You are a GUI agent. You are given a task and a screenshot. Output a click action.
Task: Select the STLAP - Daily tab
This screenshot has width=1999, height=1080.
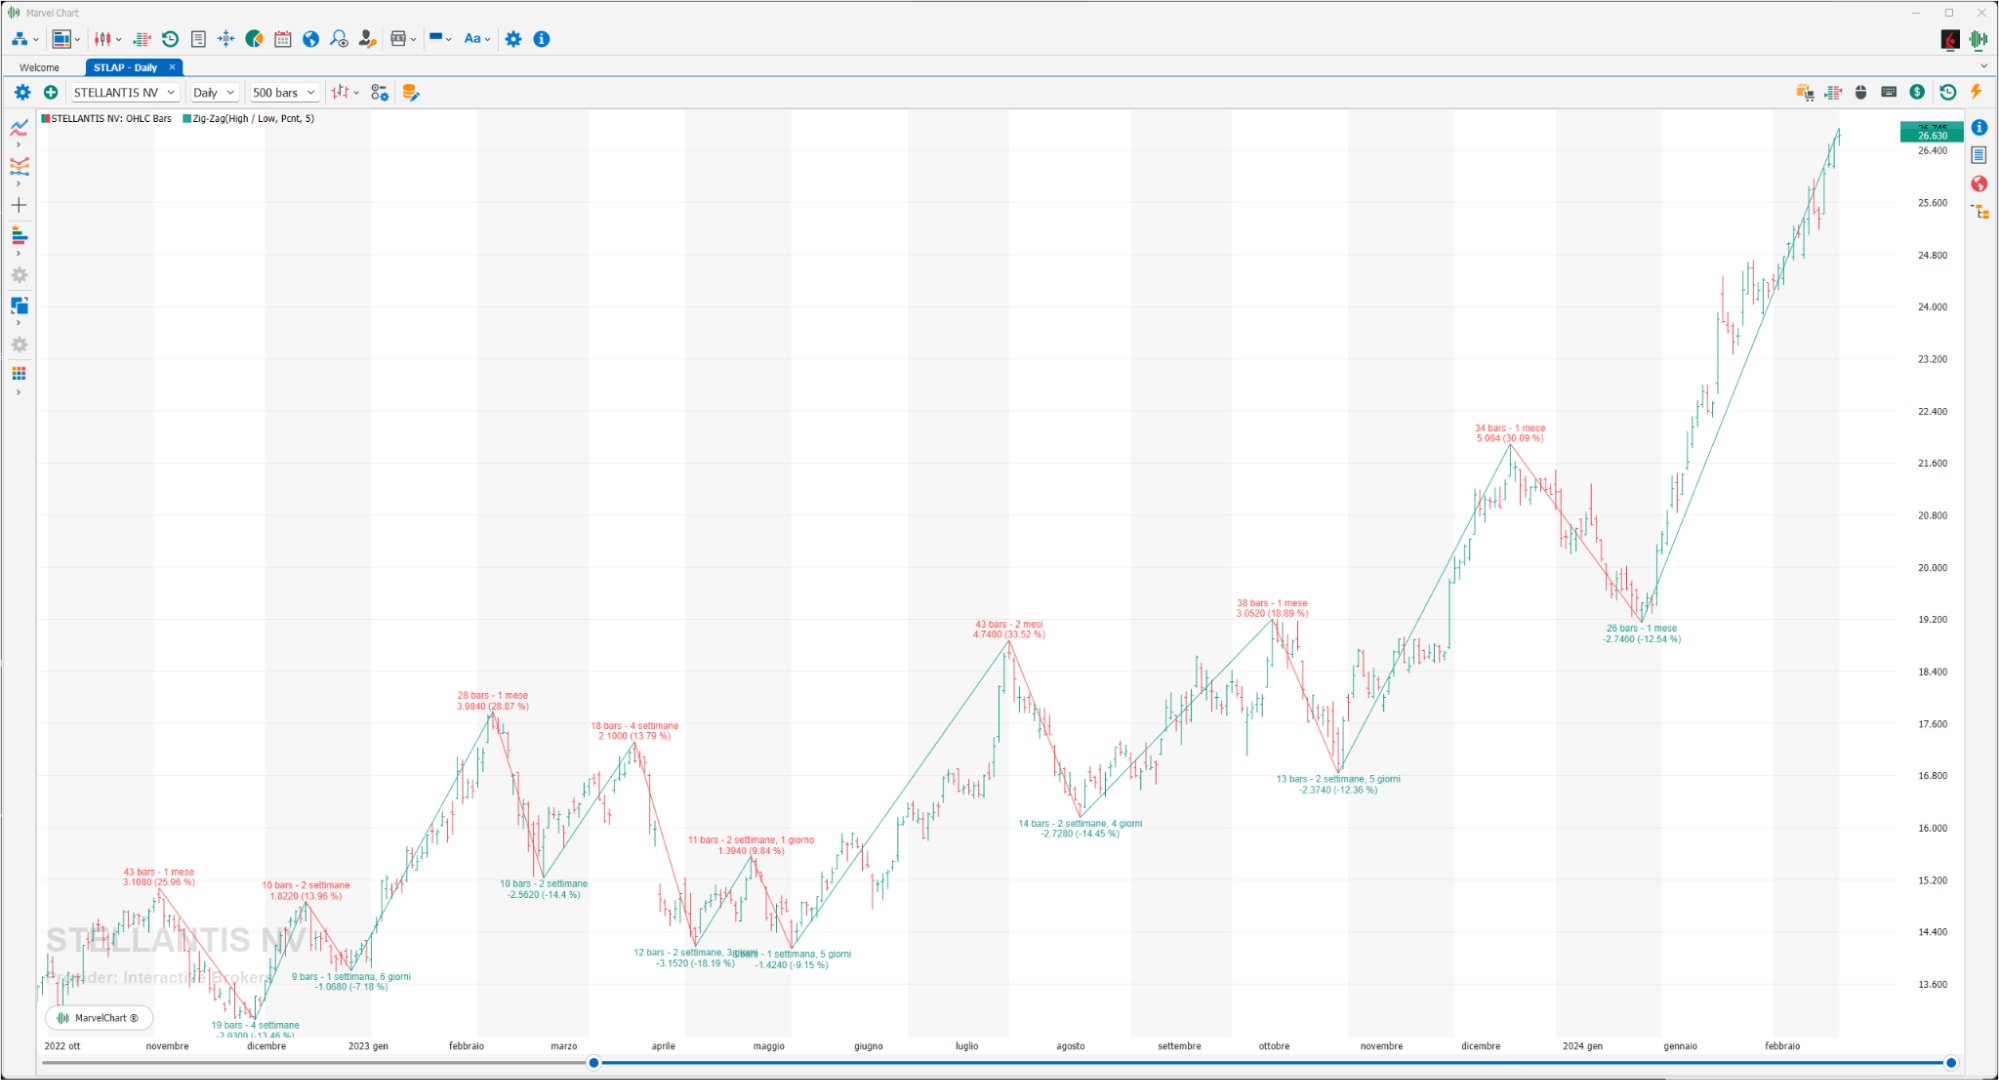pyautogui.click(x=125, y=67)
